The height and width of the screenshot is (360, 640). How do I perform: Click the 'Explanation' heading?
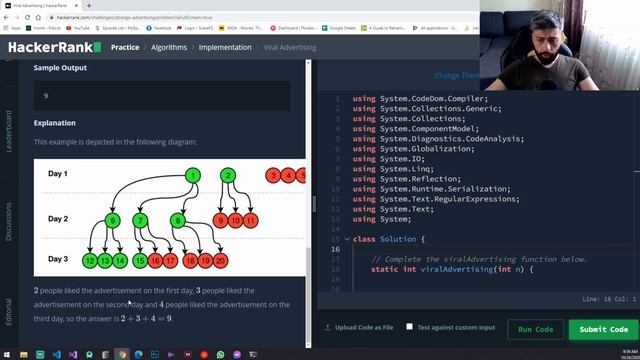55,123
